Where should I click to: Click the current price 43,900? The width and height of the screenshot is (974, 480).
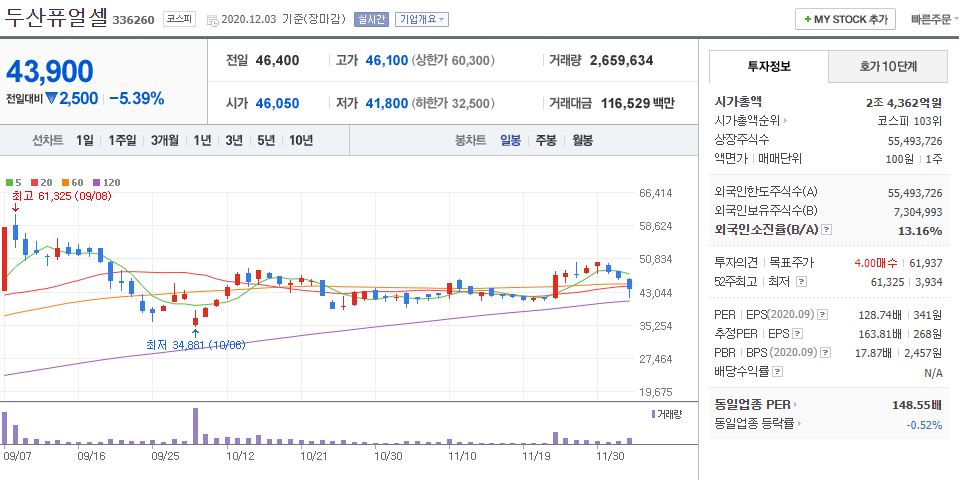click(50, 72)
